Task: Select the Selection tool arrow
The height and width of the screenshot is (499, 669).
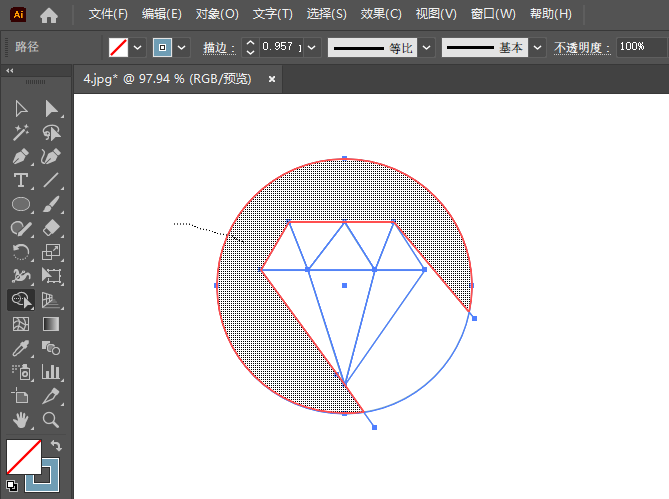Action: coord(21,109)
